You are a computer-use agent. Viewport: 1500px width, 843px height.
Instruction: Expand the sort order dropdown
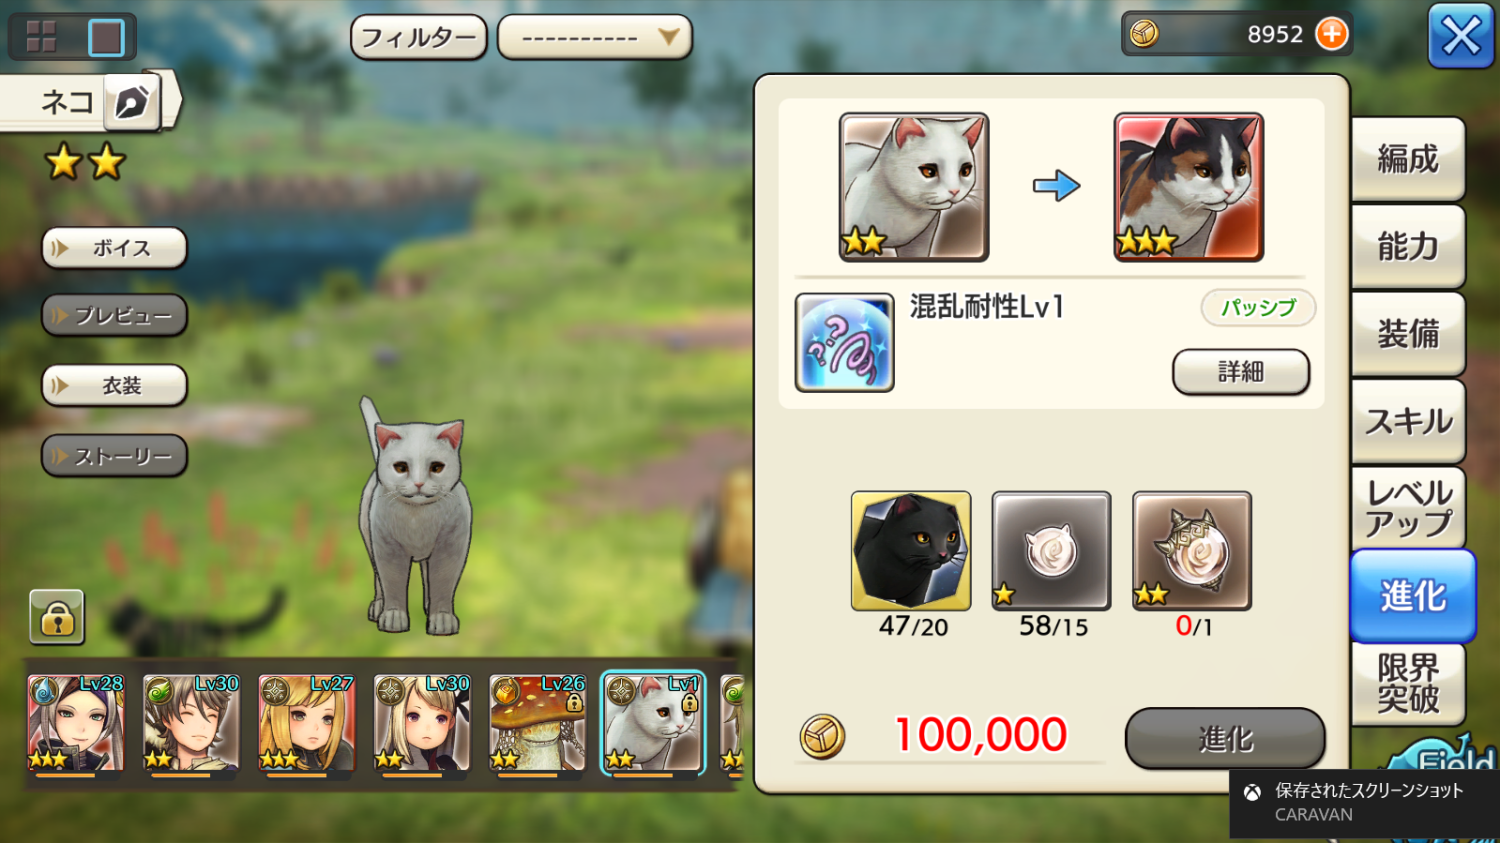pyautogui.click(x=594, y=37)
